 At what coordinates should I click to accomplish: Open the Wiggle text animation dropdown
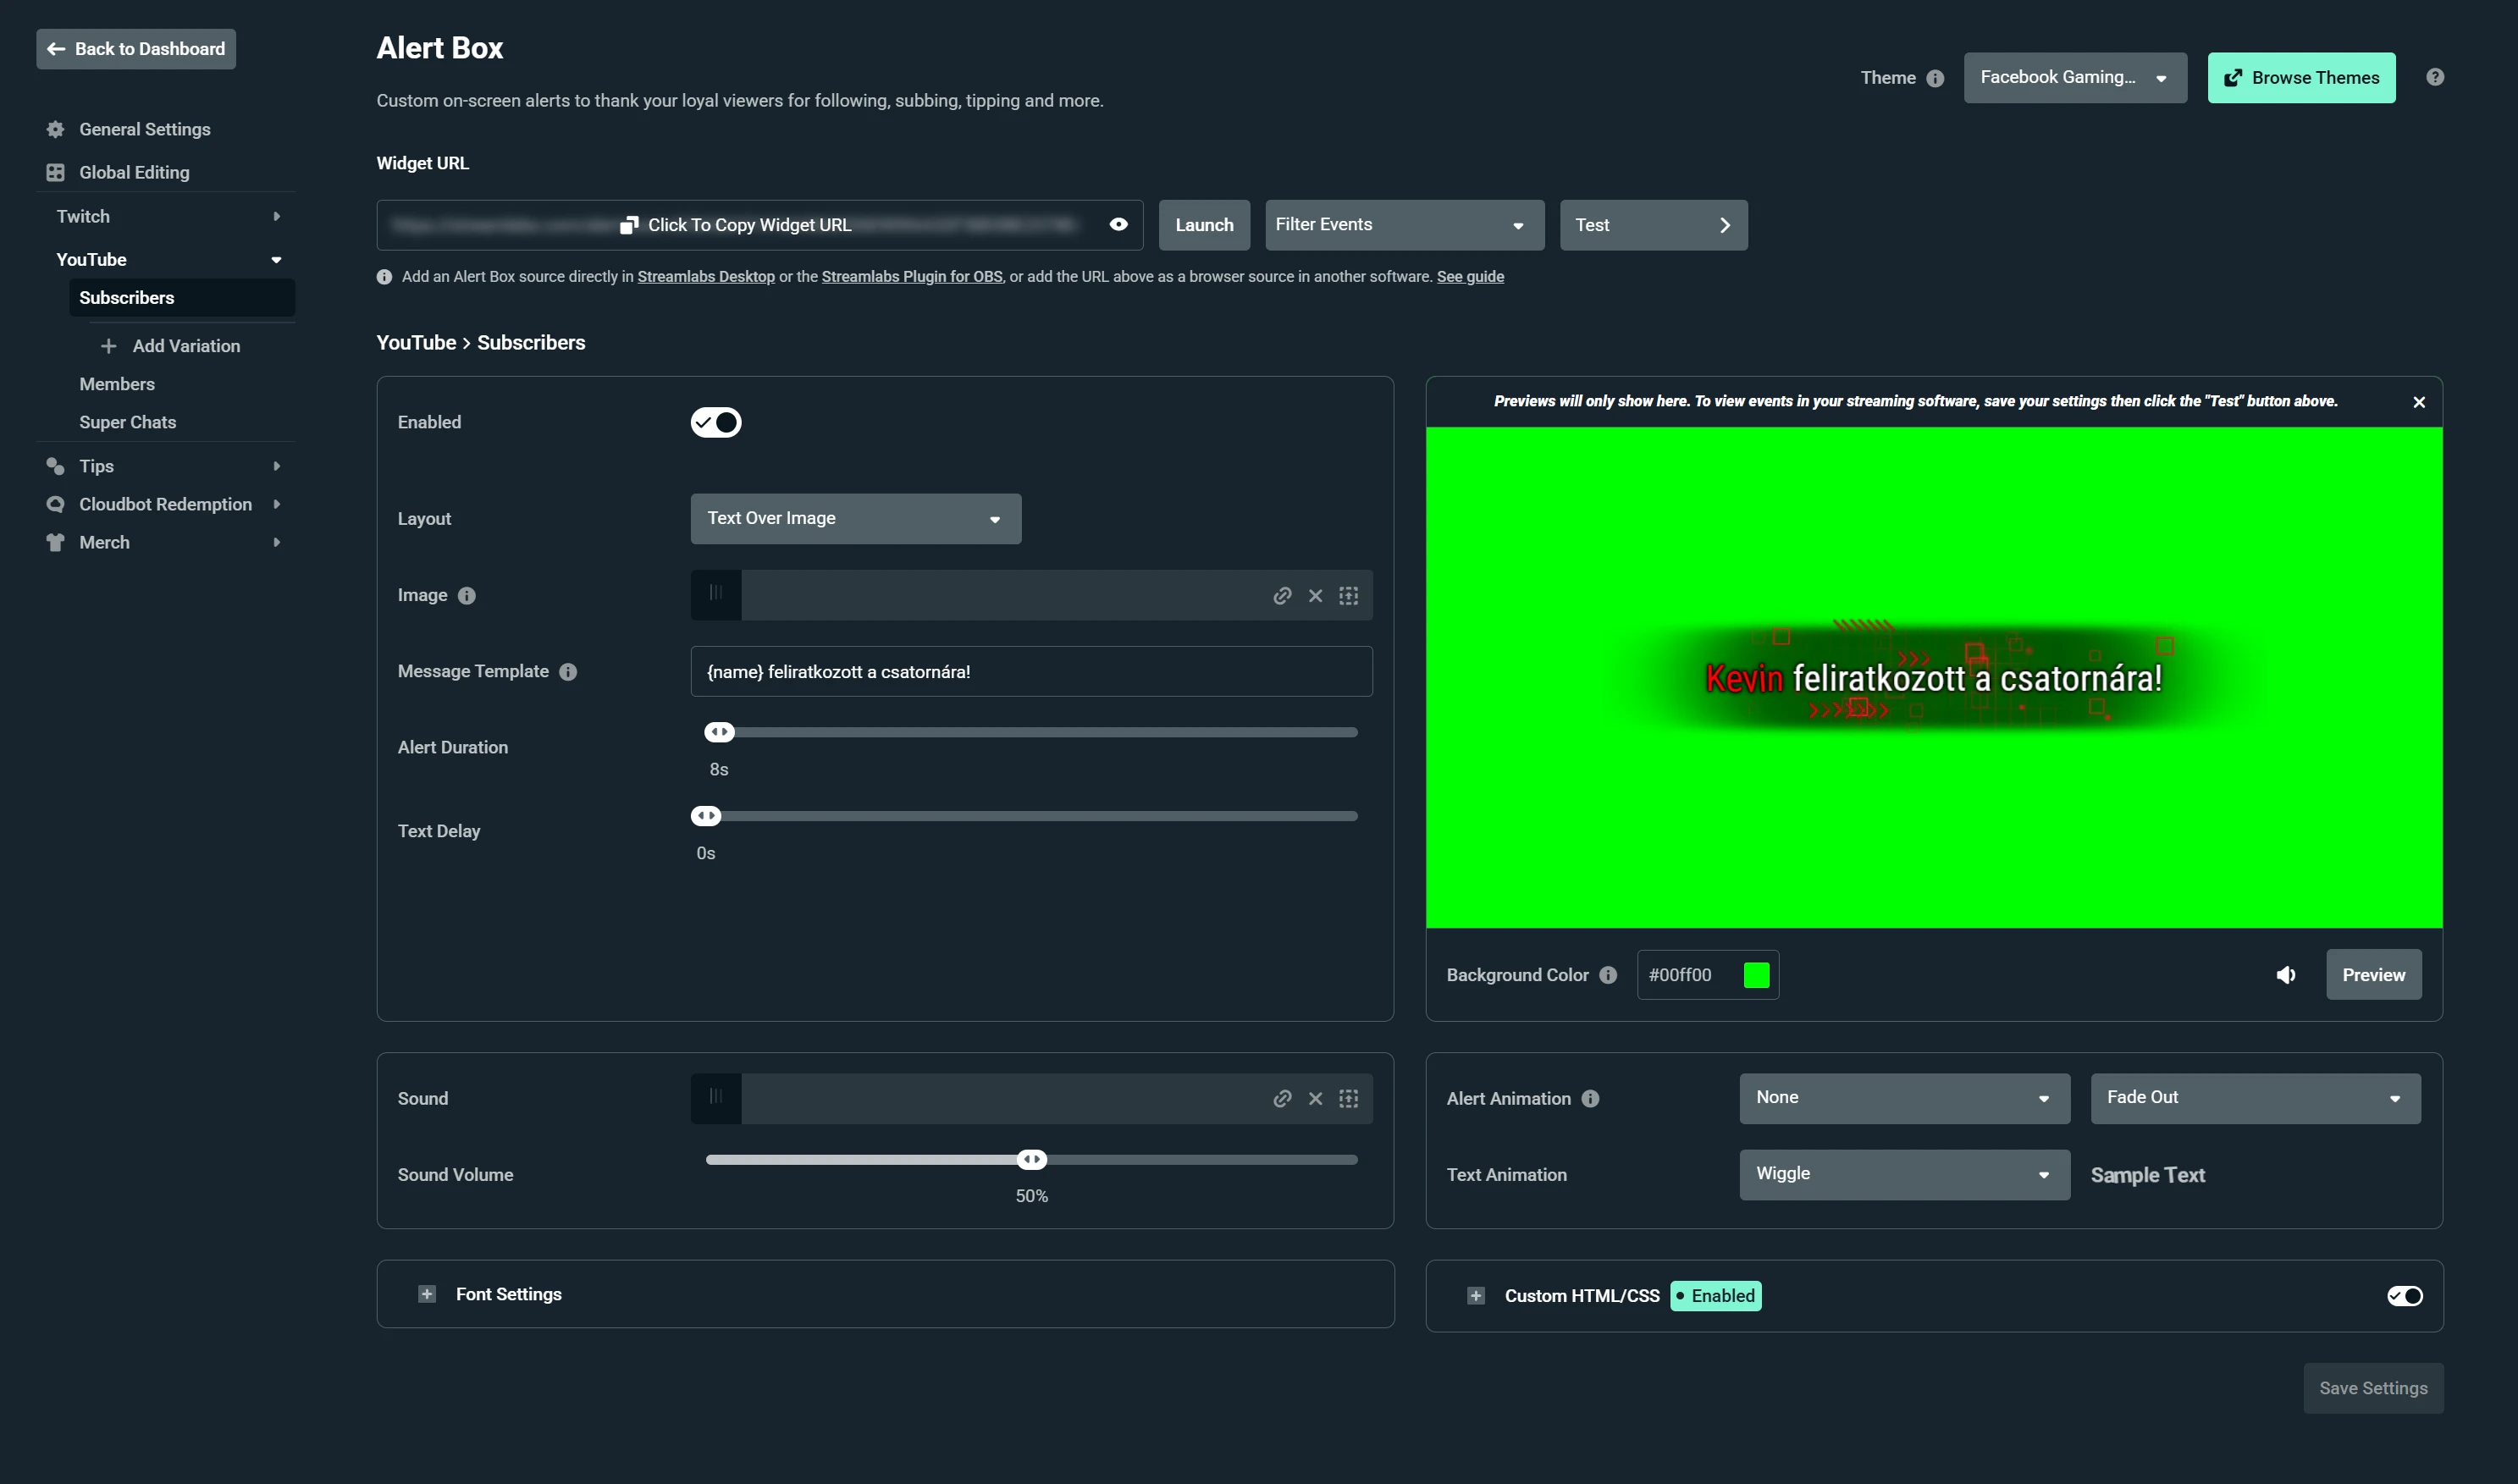[1903, 1174]
